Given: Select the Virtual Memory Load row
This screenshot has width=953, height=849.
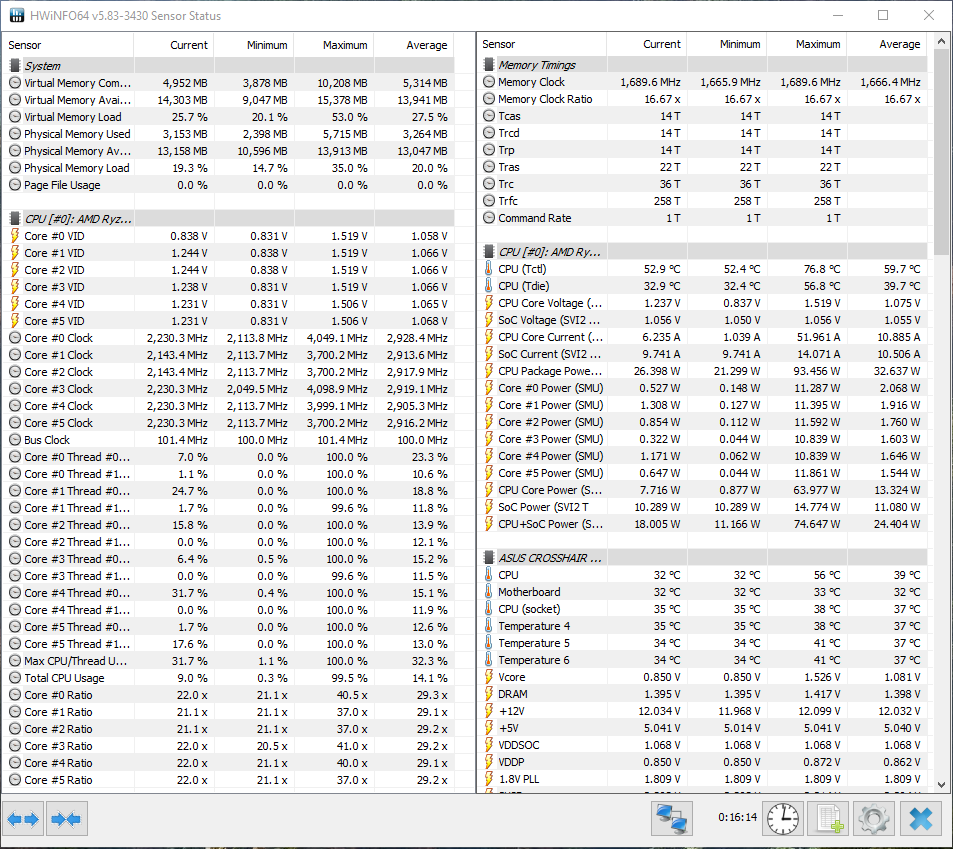Looking at the screenshot, I should point(231,117).
